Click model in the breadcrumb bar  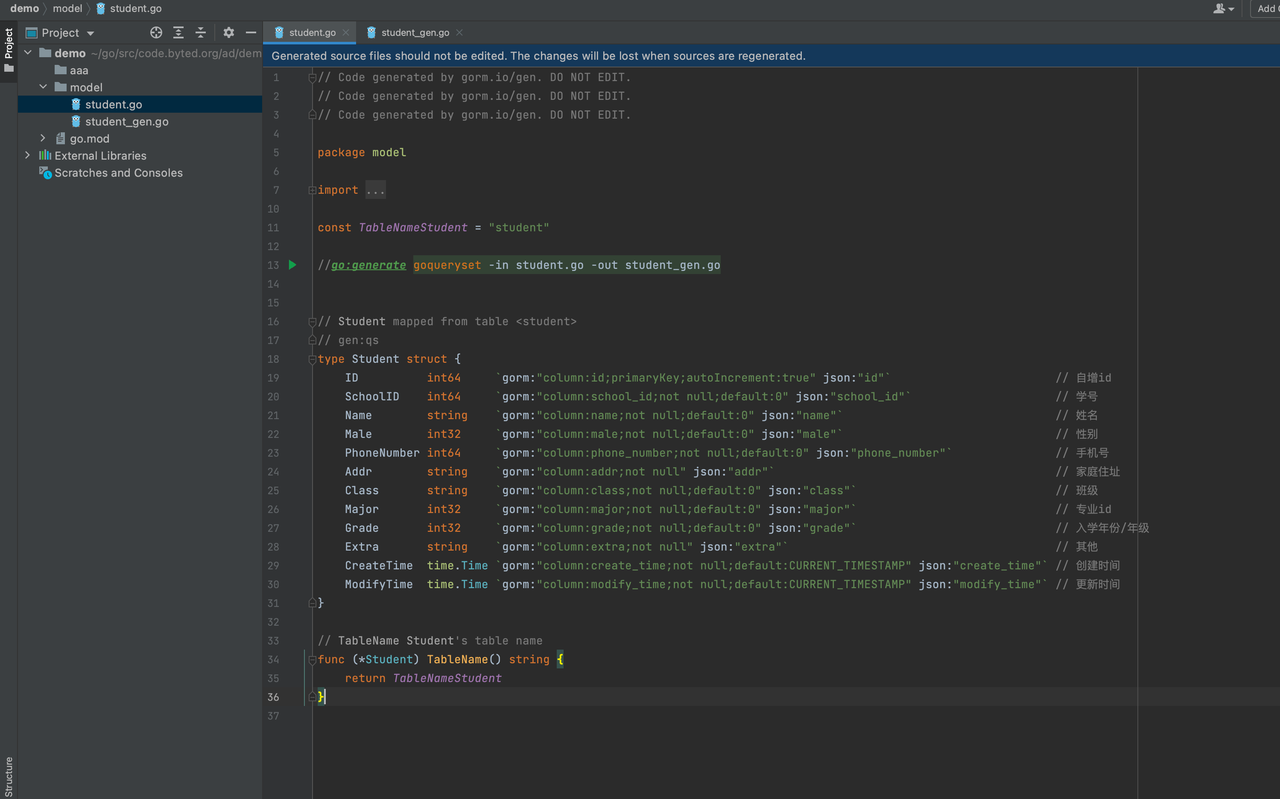pos(67,8)
